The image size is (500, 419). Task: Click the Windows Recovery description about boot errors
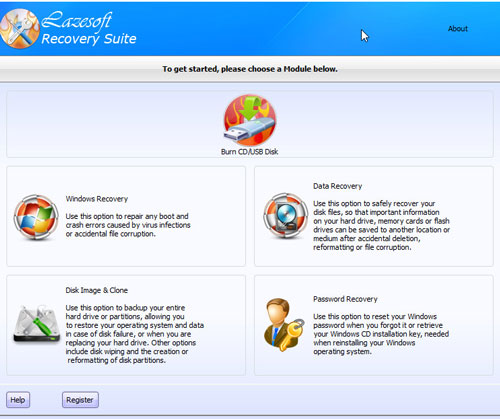128,225
